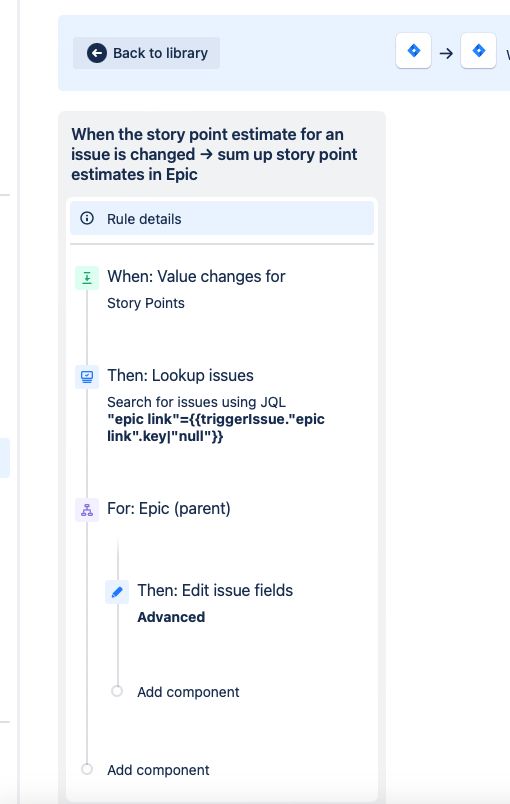Click the back arrow circle icon

coord(96,53)
